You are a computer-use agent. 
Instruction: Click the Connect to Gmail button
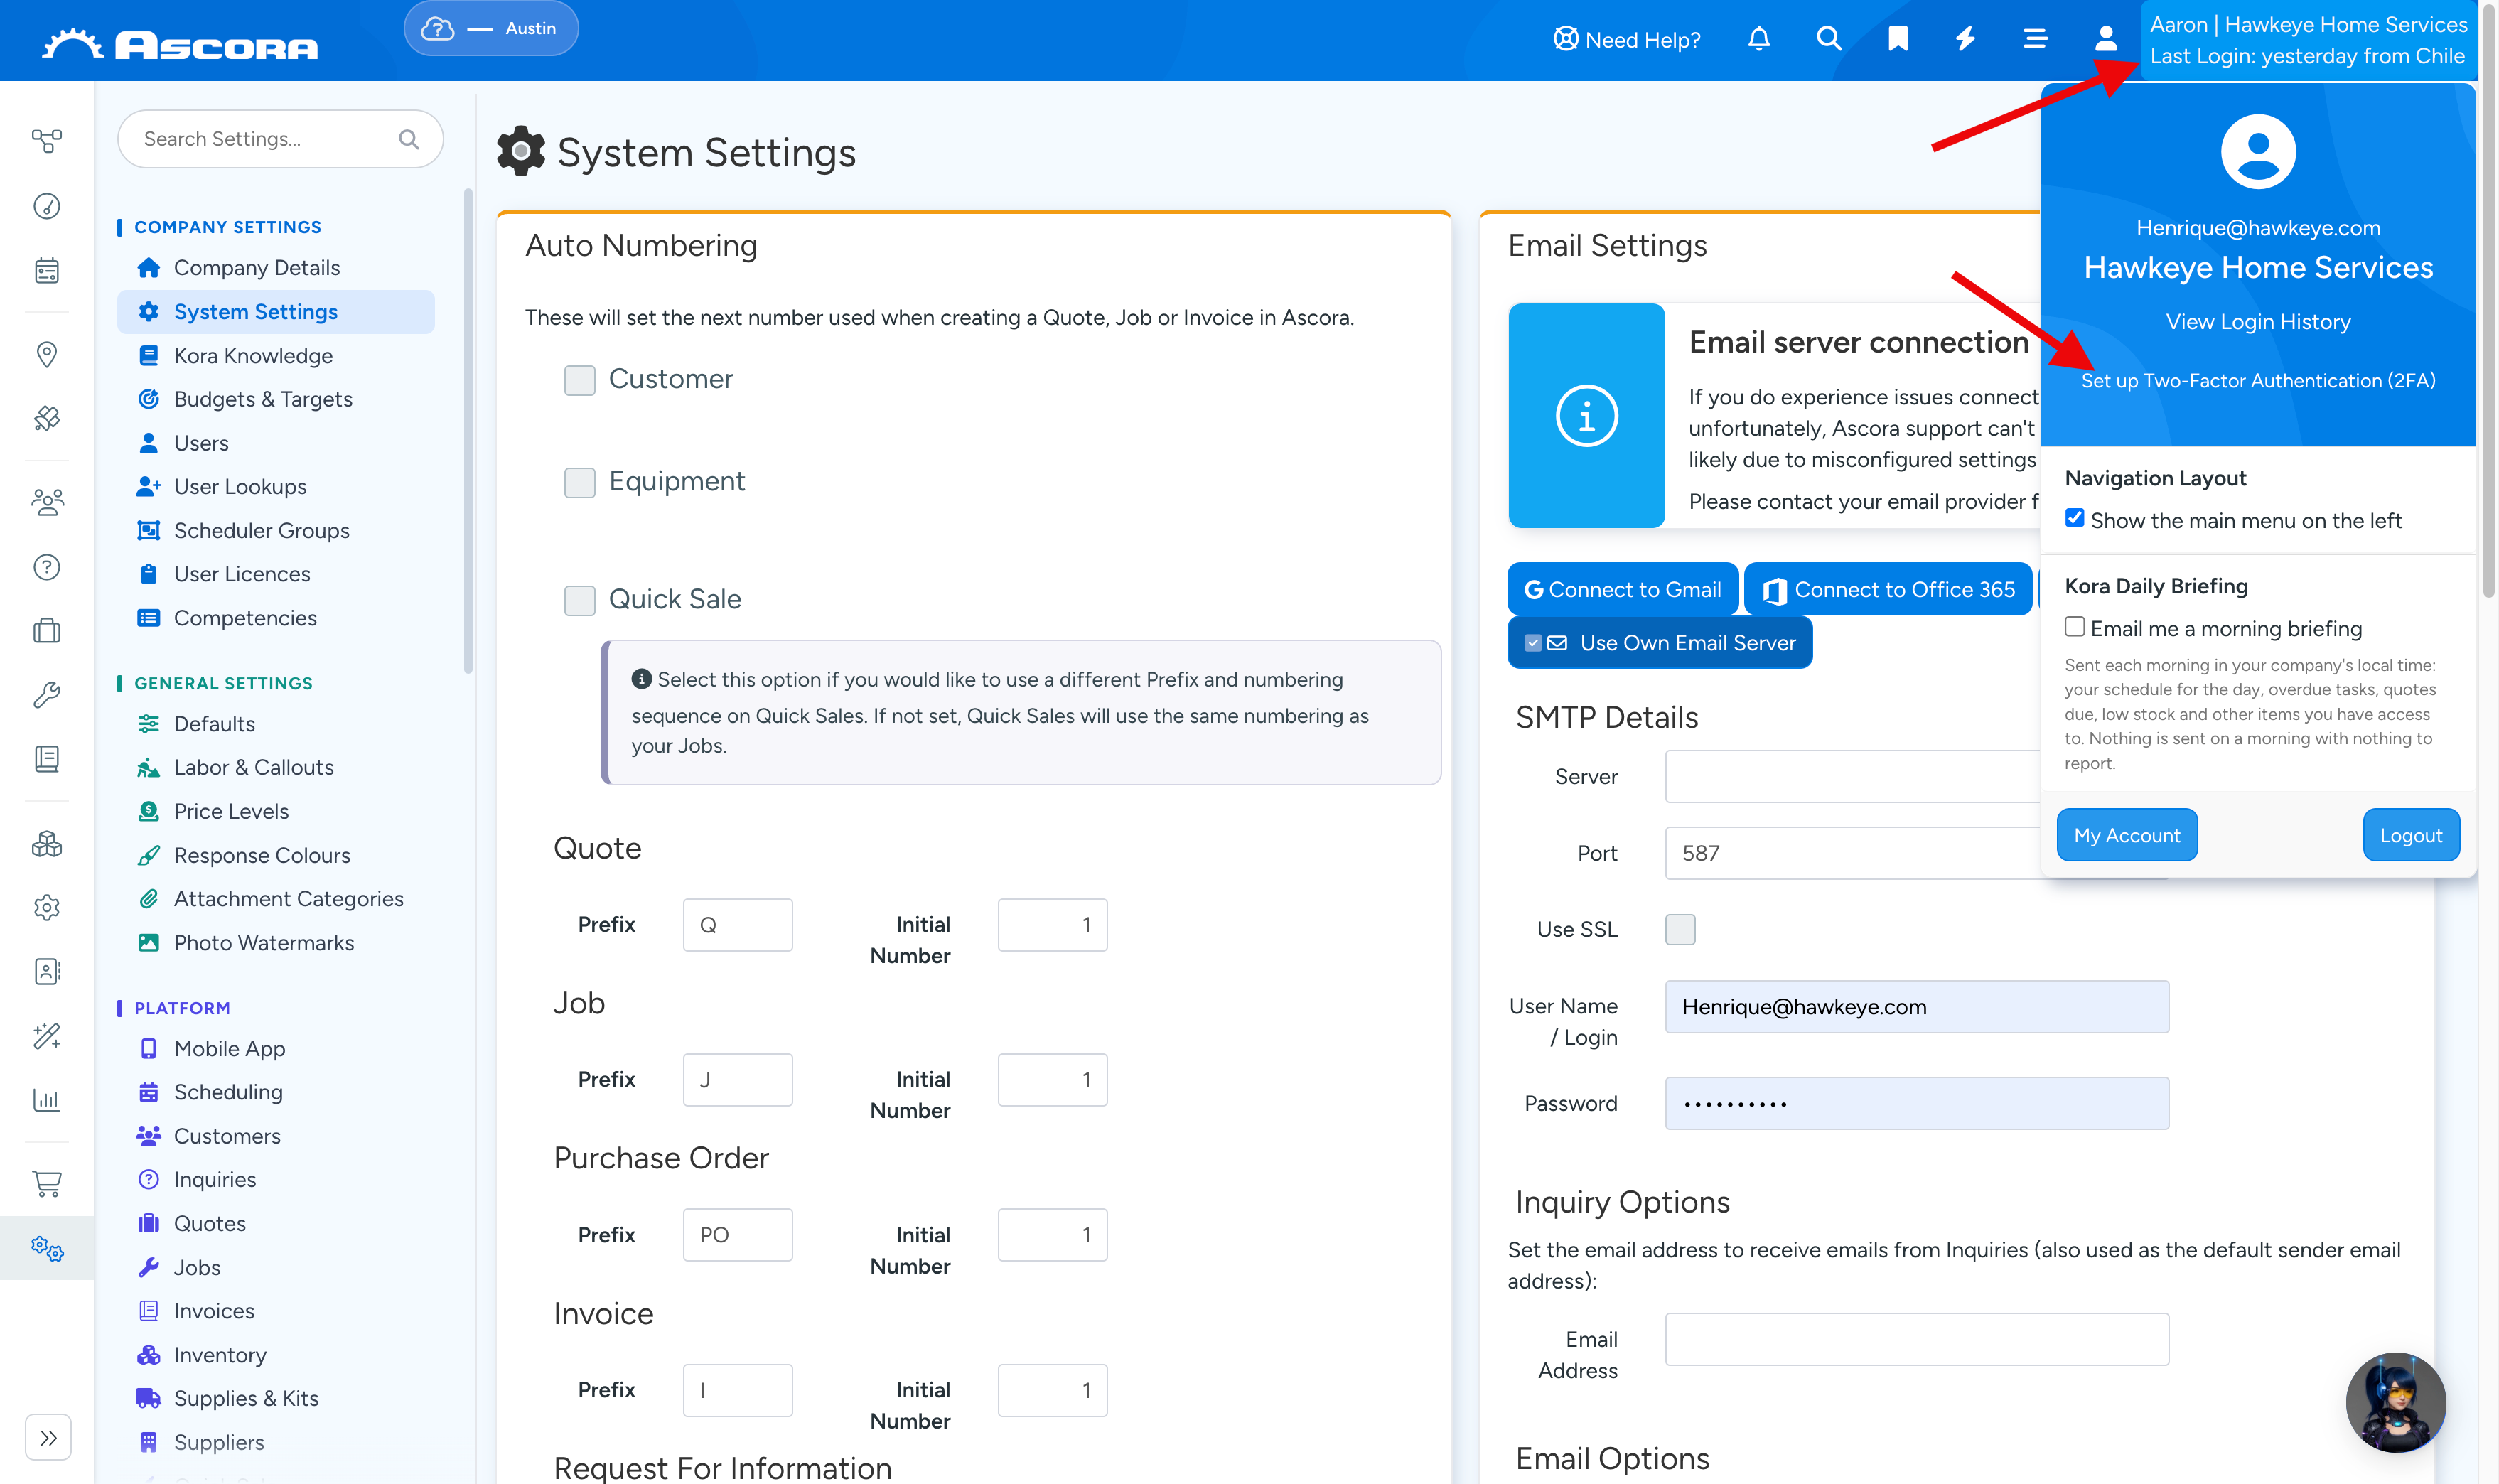click(1622, 589)
